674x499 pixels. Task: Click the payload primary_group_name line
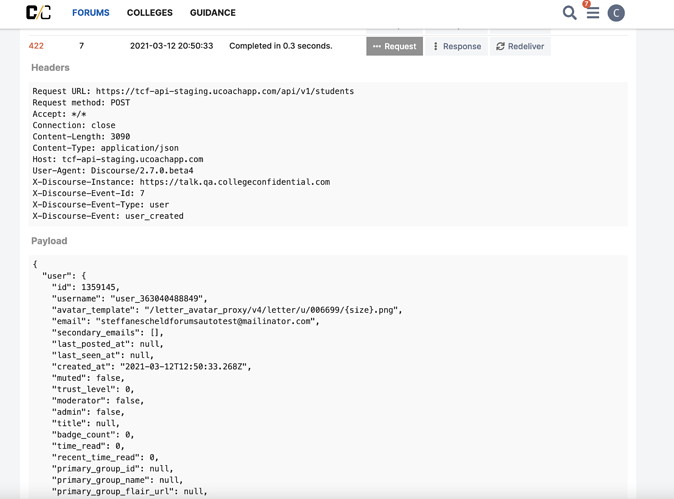117,480
